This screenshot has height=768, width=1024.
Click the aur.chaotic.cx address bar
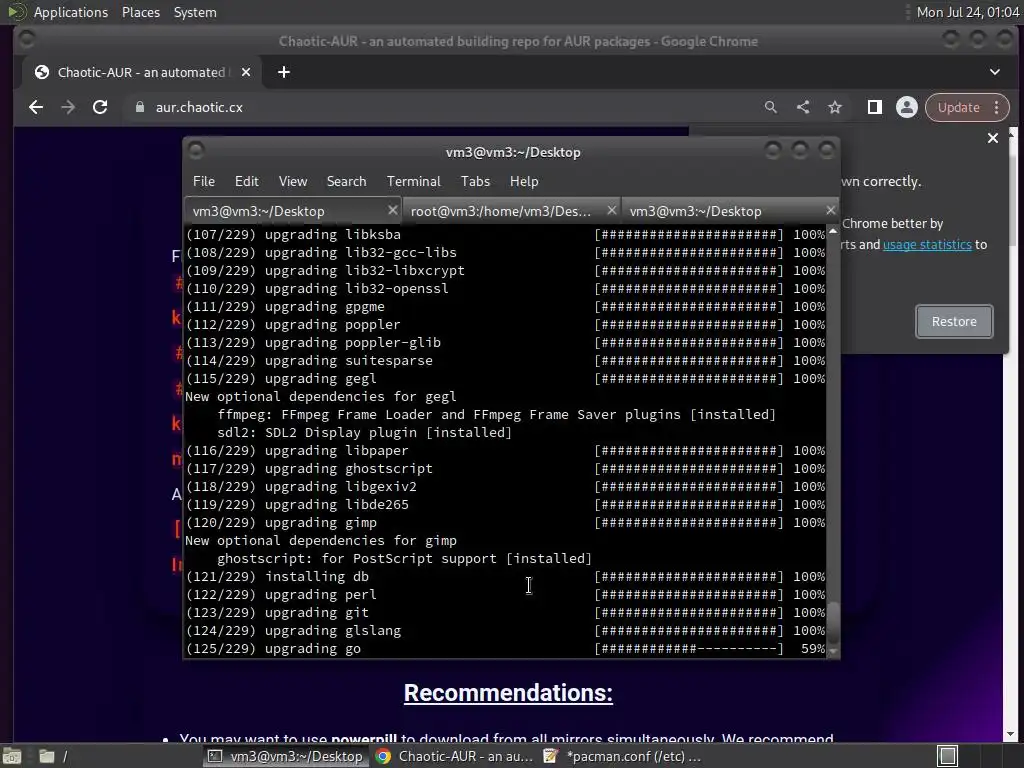point(444,107)
